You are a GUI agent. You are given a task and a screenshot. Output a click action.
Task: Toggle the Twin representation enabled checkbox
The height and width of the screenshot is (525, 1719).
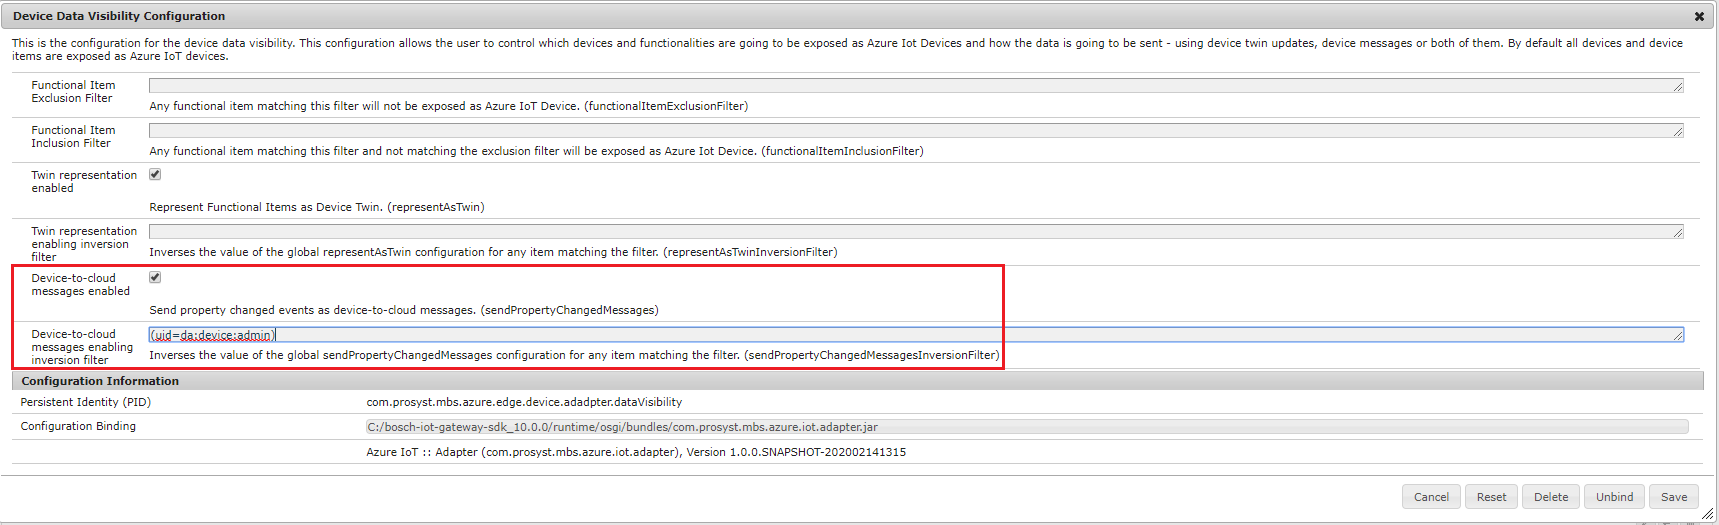tap(155, 174)
